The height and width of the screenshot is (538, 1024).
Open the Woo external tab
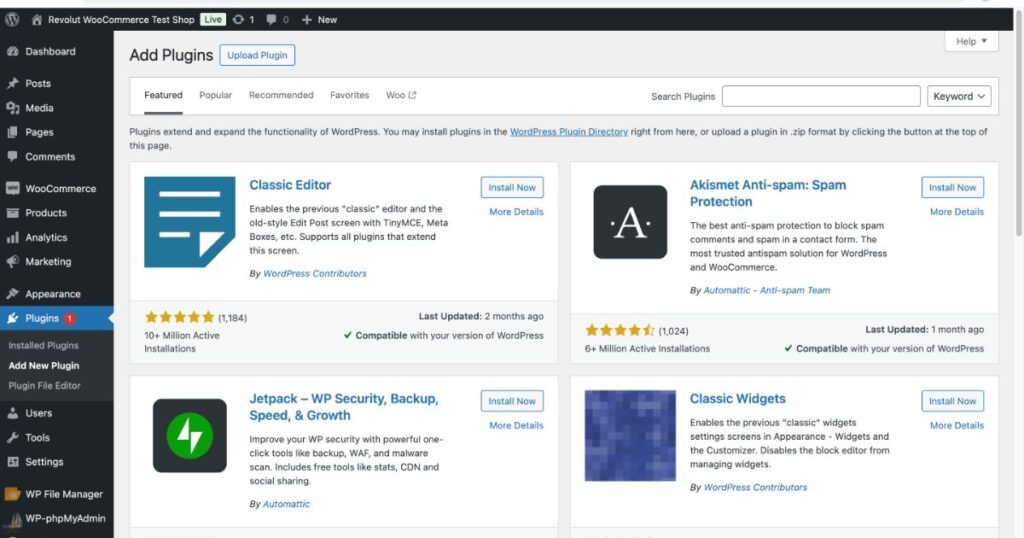click(401, 95)
